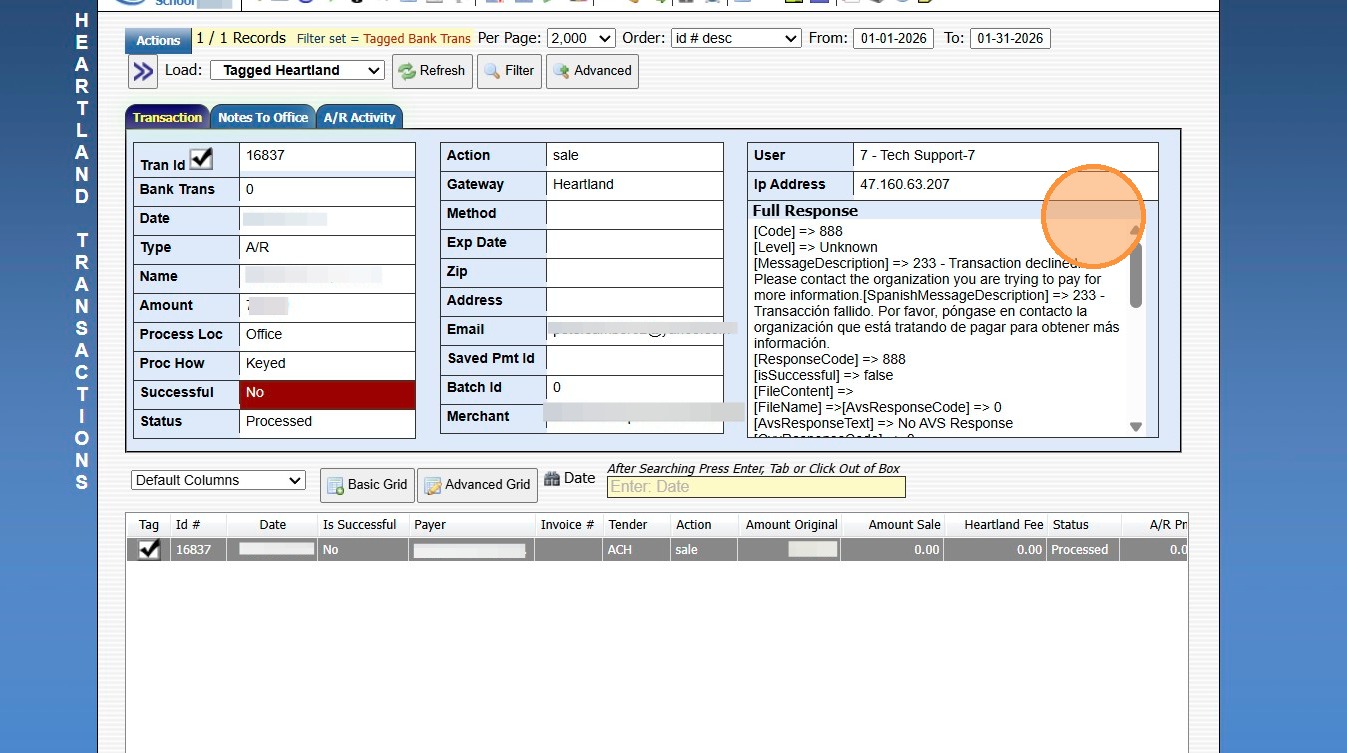Image resolution: width=1347 pixels, height=753 pixels.
Task: Sort by the Payer column header
Action: click(471, 525)
